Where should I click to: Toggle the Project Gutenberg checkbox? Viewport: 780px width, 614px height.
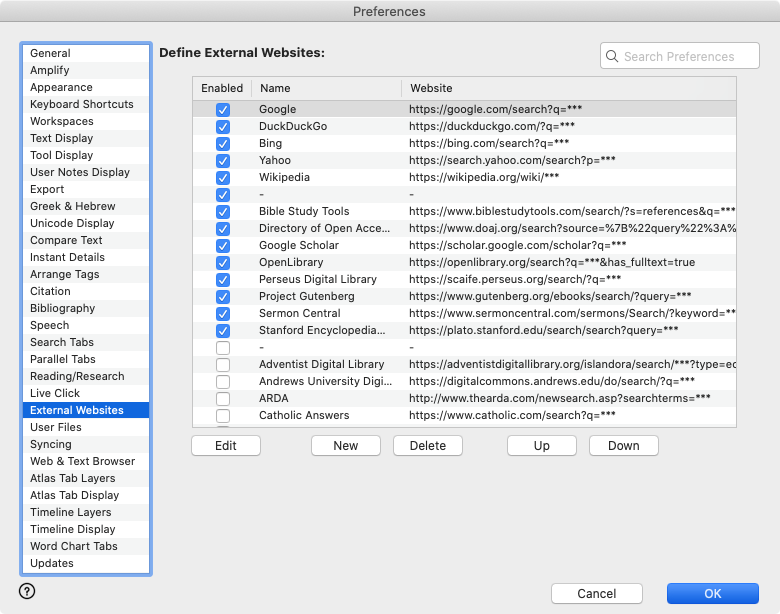pyautogui.click(x=223, y=297)
